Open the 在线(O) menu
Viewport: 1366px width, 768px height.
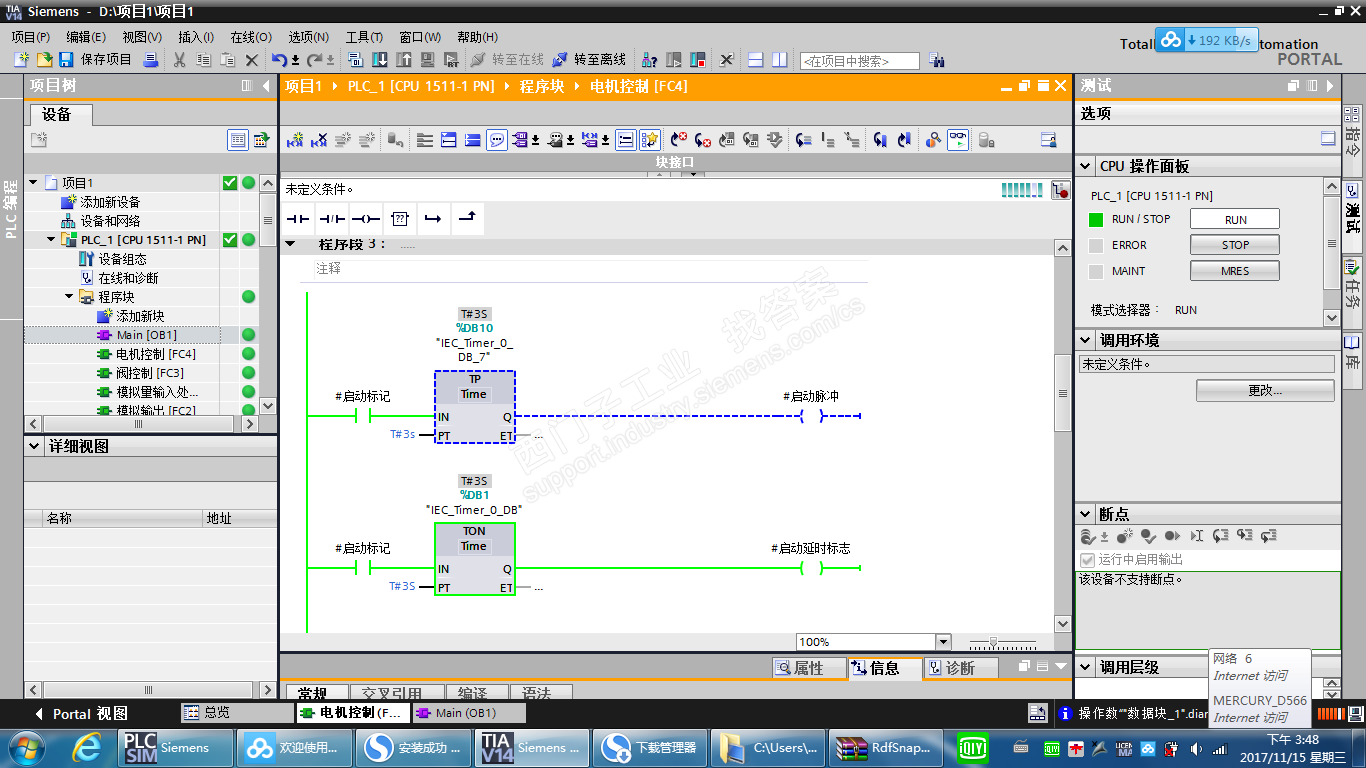pyautogui.click(x=251, y=37)
